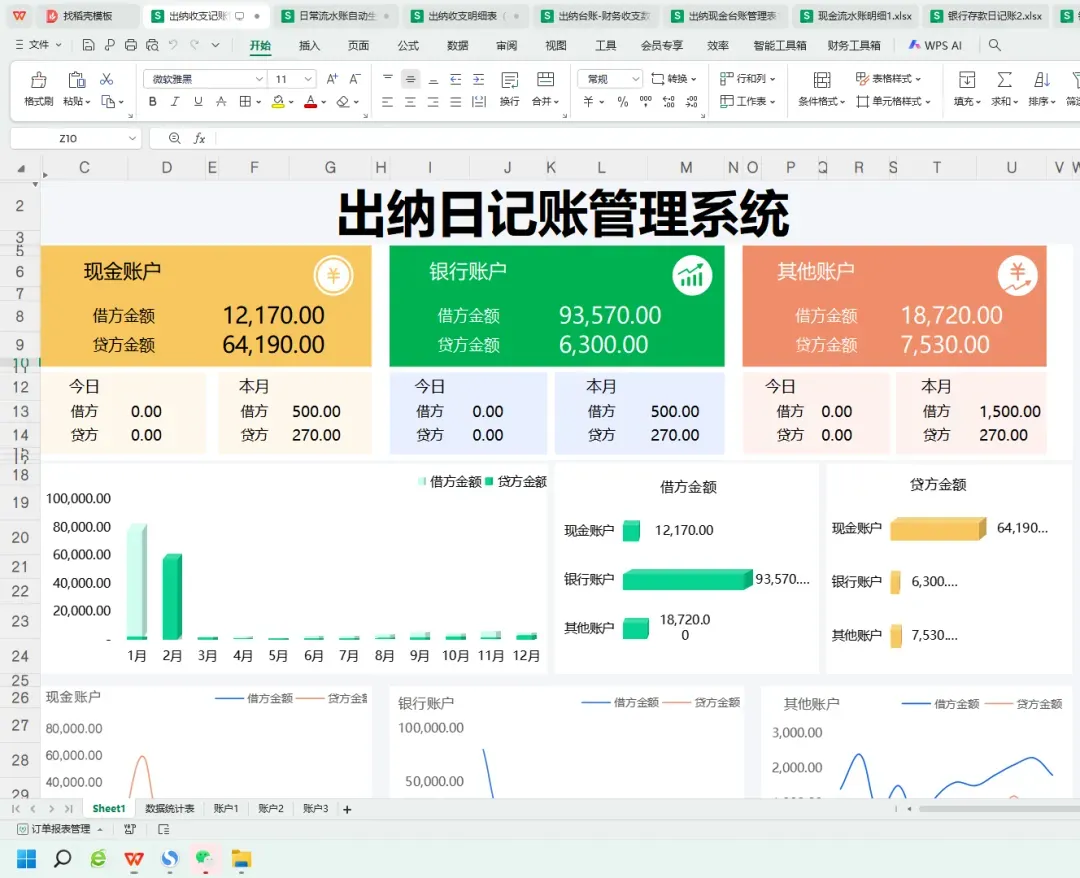Open the 公式 ribbon tab
The width and height of the screenshot is (1080, 878).
[408, 45]
